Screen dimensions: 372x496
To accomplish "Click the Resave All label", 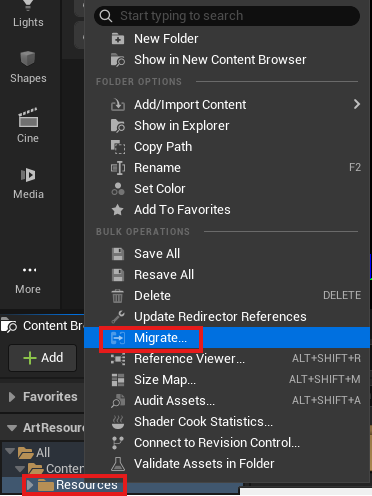I will pos(164,275).
